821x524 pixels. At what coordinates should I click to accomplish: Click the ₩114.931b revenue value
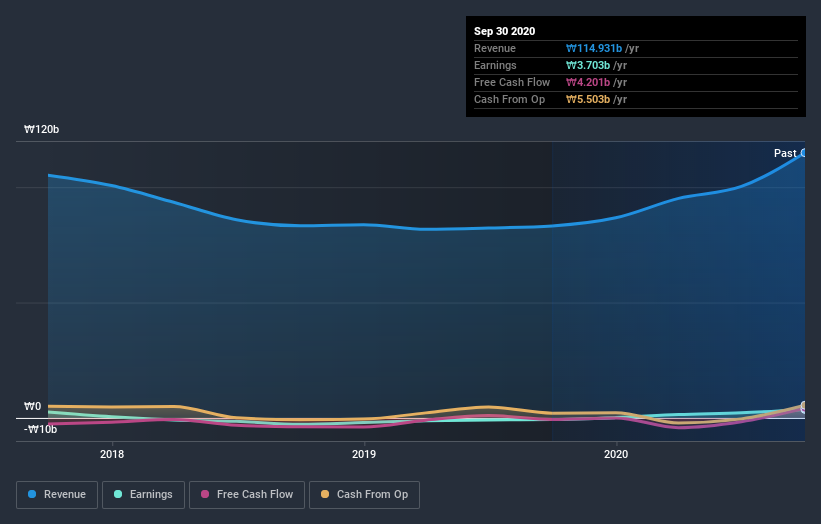tap(594, 48)
